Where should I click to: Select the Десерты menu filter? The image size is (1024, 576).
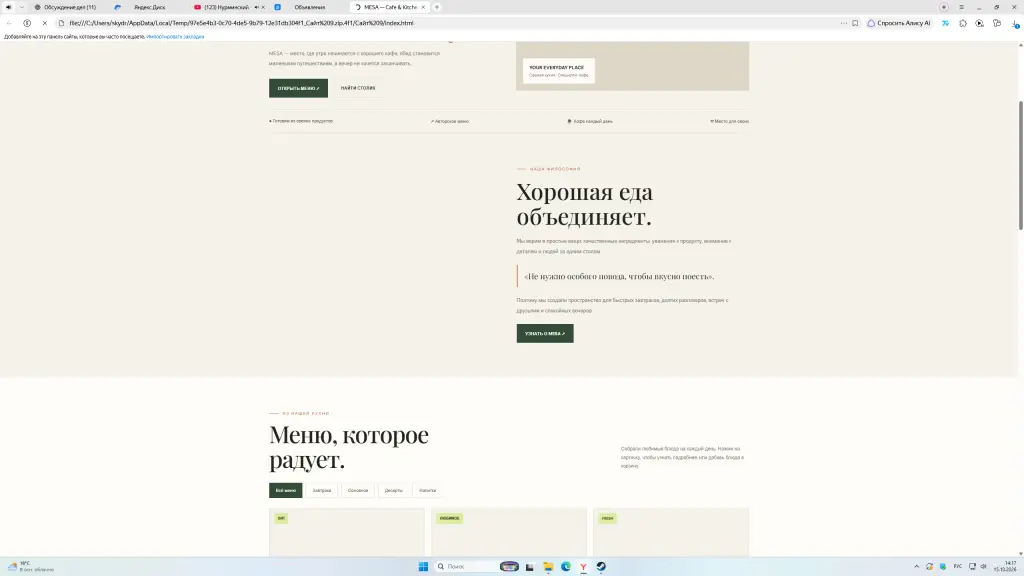(394, 490)
